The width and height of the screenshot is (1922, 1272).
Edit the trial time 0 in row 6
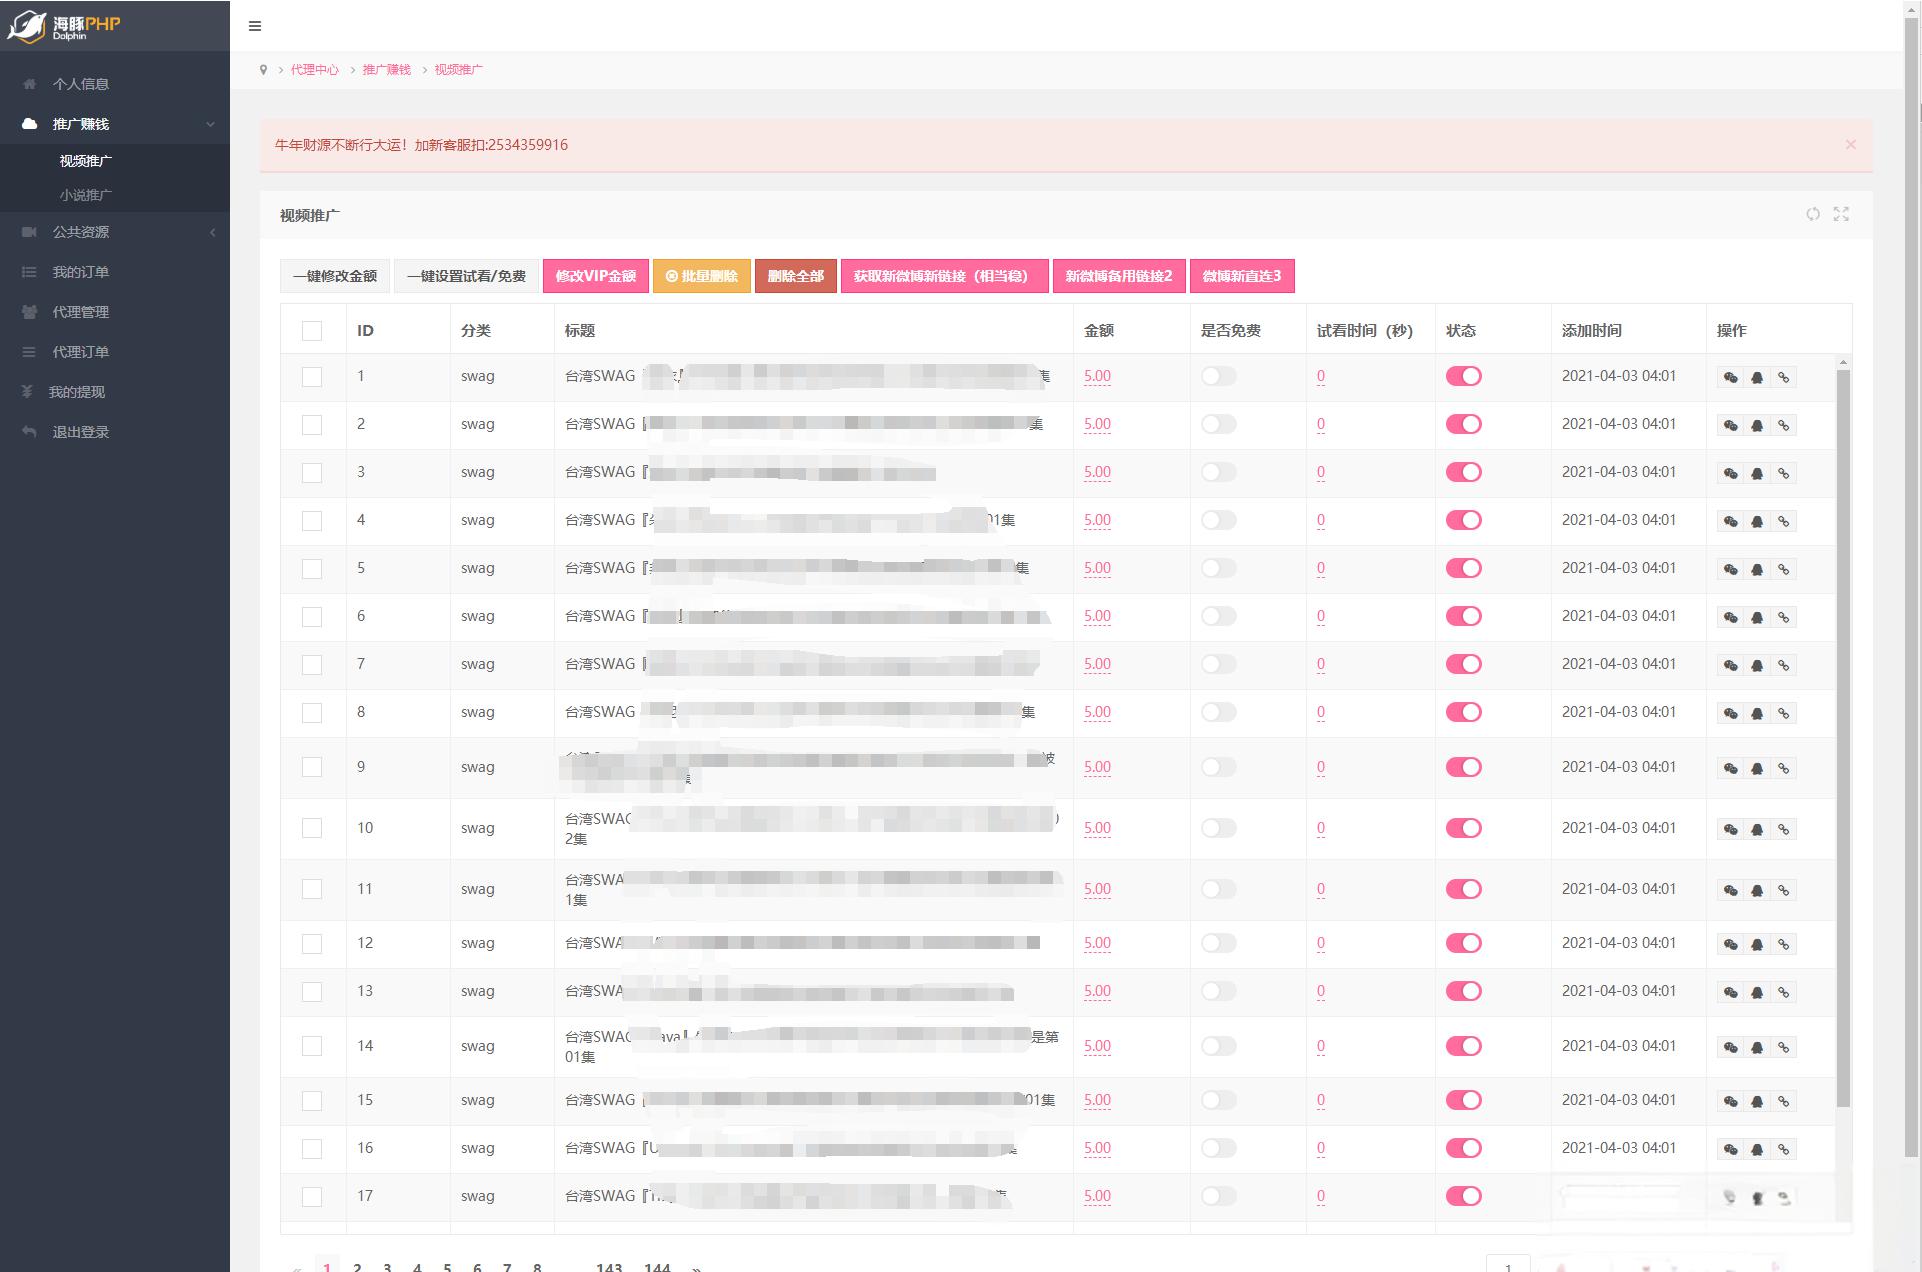(x=1321, y=616)
